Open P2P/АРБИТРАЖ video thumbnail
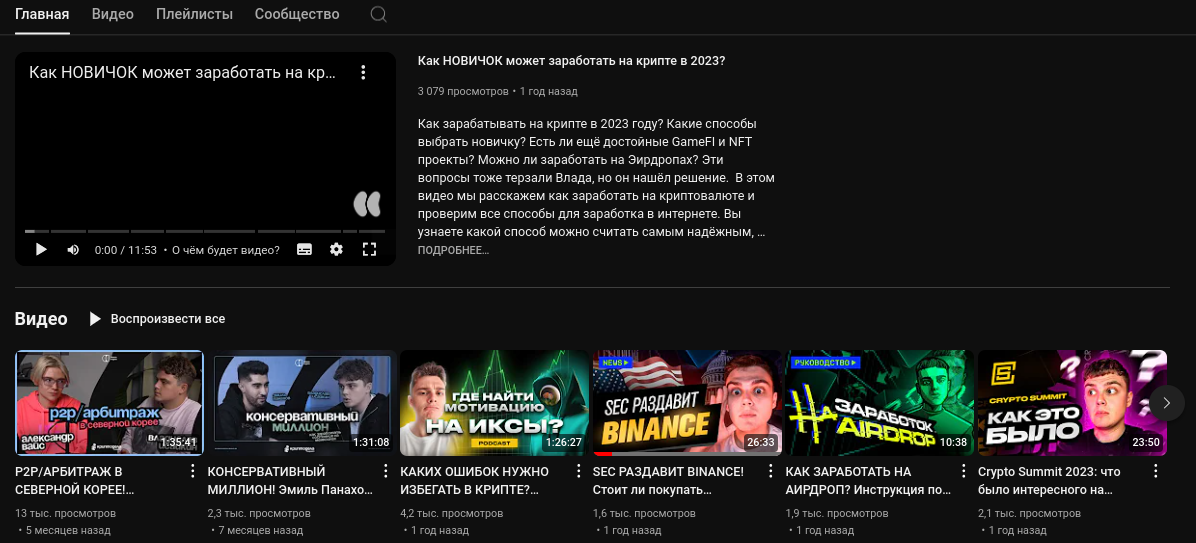This screenshot has height=543, width=1196. tap(110, 403)
